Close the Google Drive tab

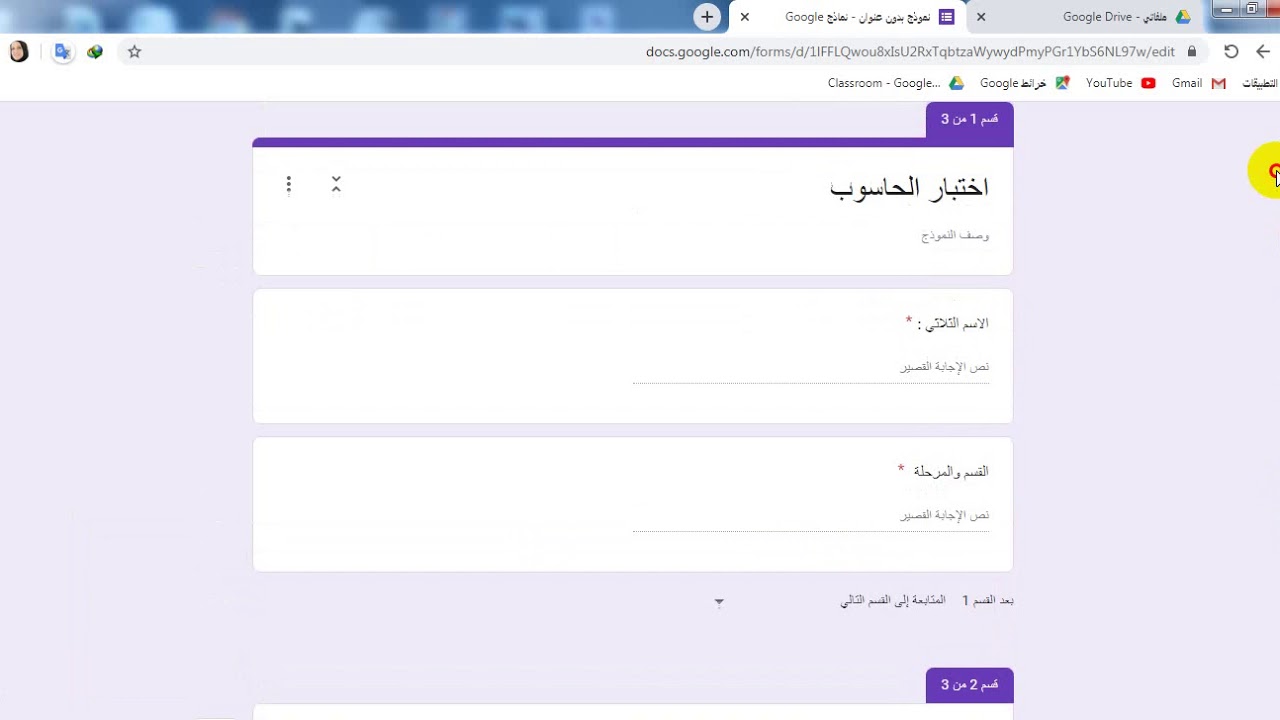(981, 17)
